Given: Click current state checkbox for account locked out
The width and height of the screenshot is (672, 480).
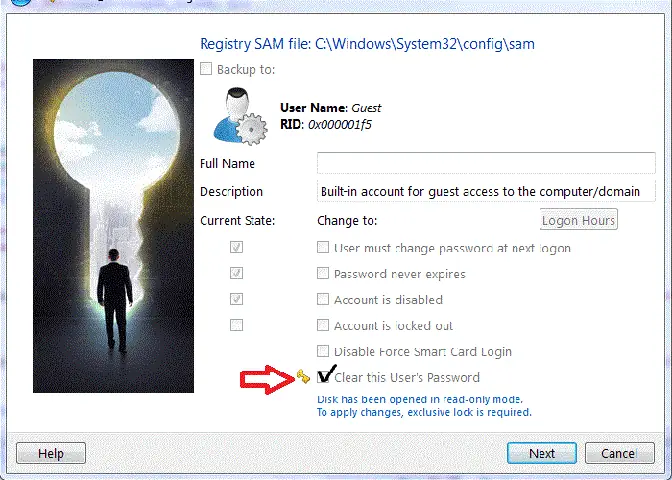Looking at the screenshot, I should click(x=237, y=325).
